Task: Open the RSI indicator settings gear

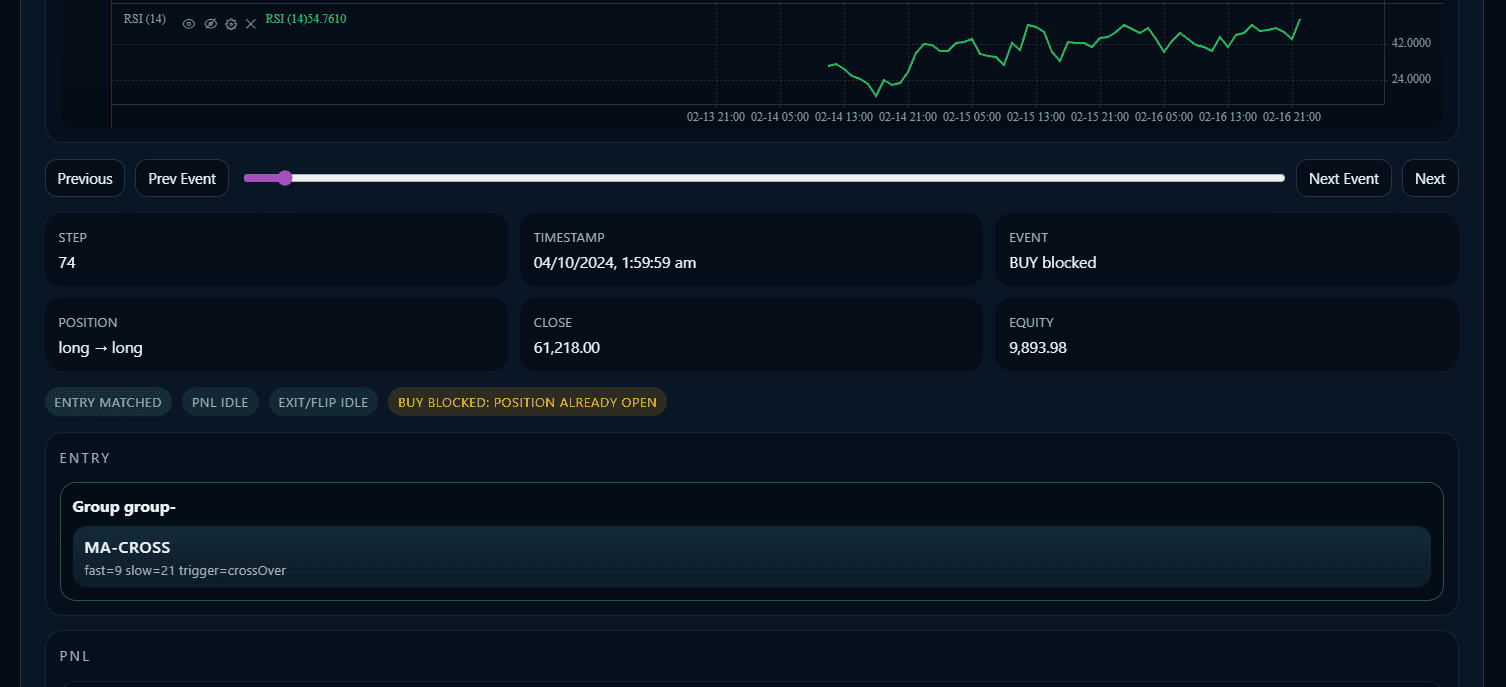Action: pyautogui.click(x=230, y=24)
